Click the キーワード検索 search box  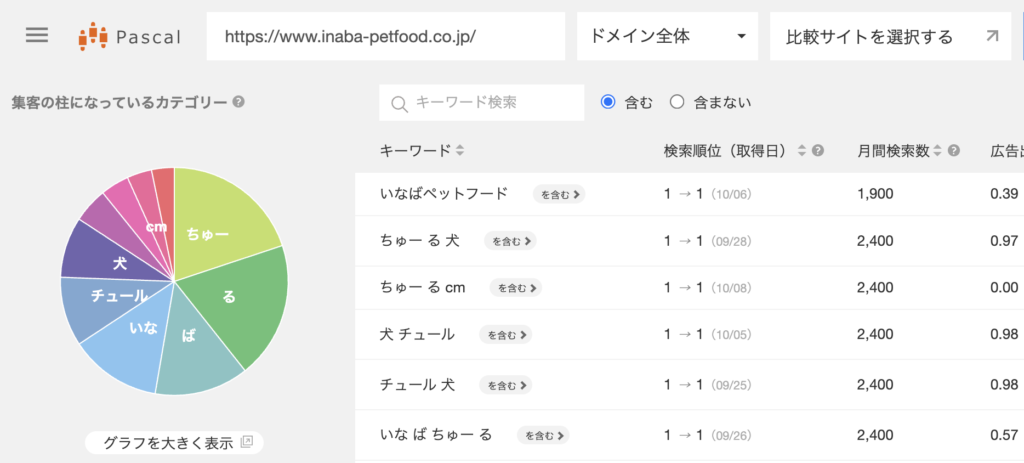(x=481, y=103)
